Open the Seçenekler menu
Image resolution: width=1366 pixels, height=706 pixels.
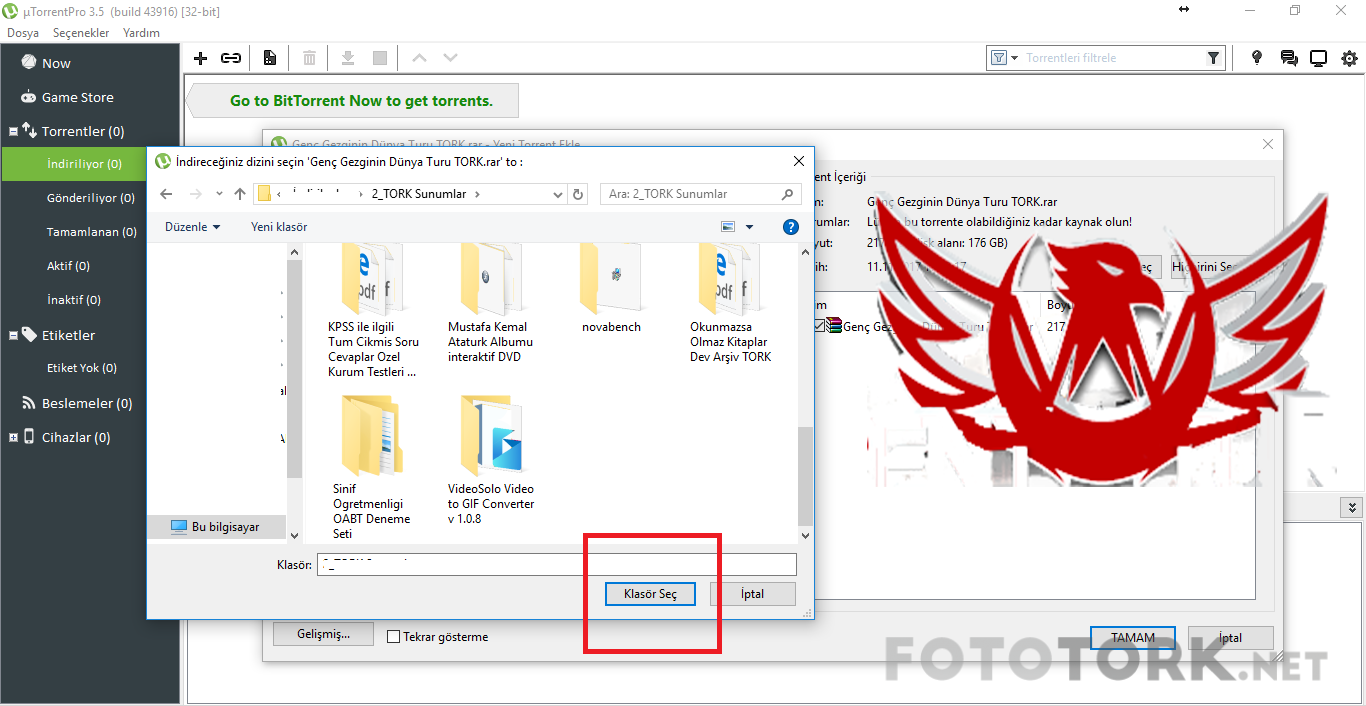click(x=81, y=33)
